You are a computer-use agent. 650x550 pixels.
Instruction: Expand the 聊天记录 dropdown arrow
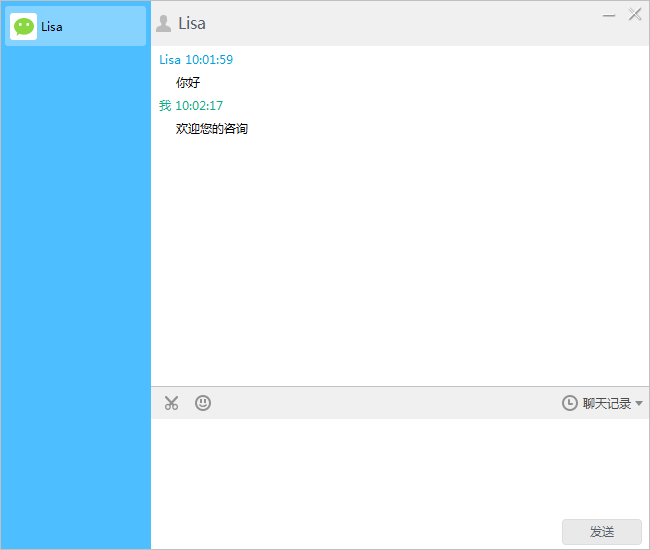tap(639, 403)
